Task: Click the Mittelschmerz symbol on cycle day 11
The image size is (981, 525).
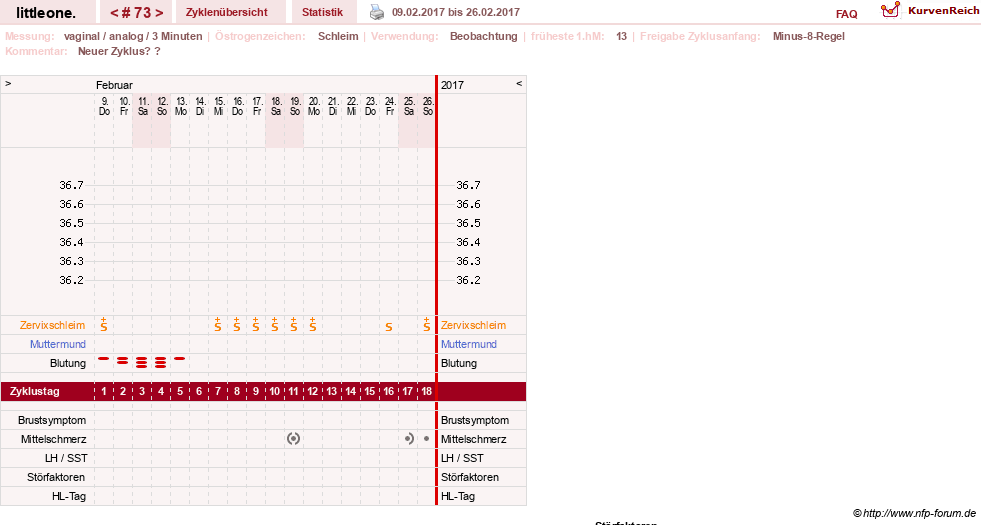Action: [x=293, y=439]
